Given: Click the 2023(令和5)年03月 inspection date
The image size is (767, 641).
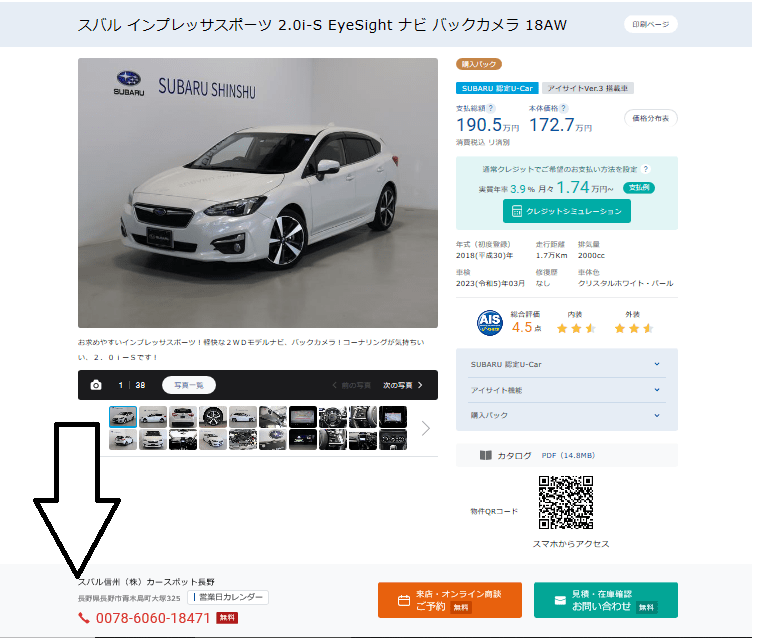Looking at the screenshot, I should [490, 284].
